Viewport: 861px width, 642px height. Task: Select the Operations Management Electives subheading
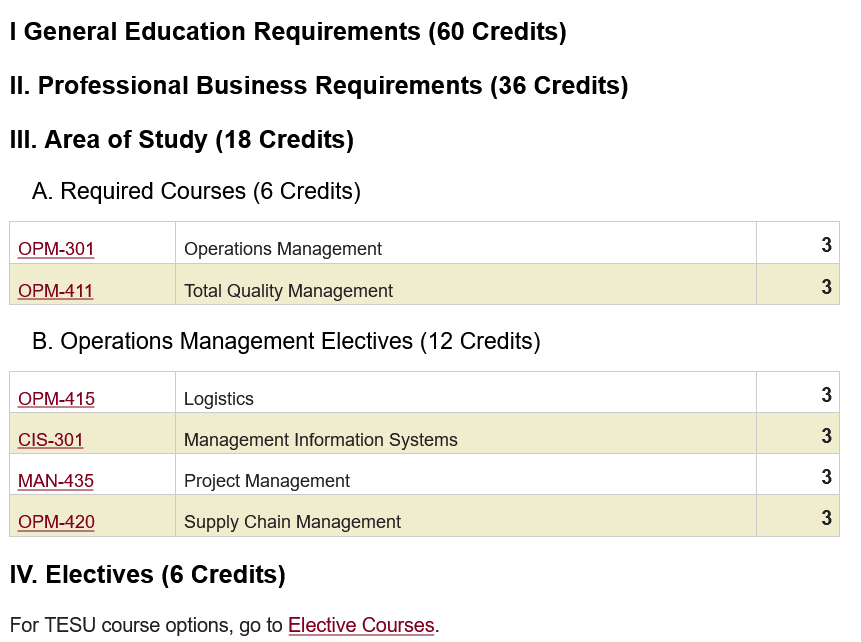tap(286, 342)
